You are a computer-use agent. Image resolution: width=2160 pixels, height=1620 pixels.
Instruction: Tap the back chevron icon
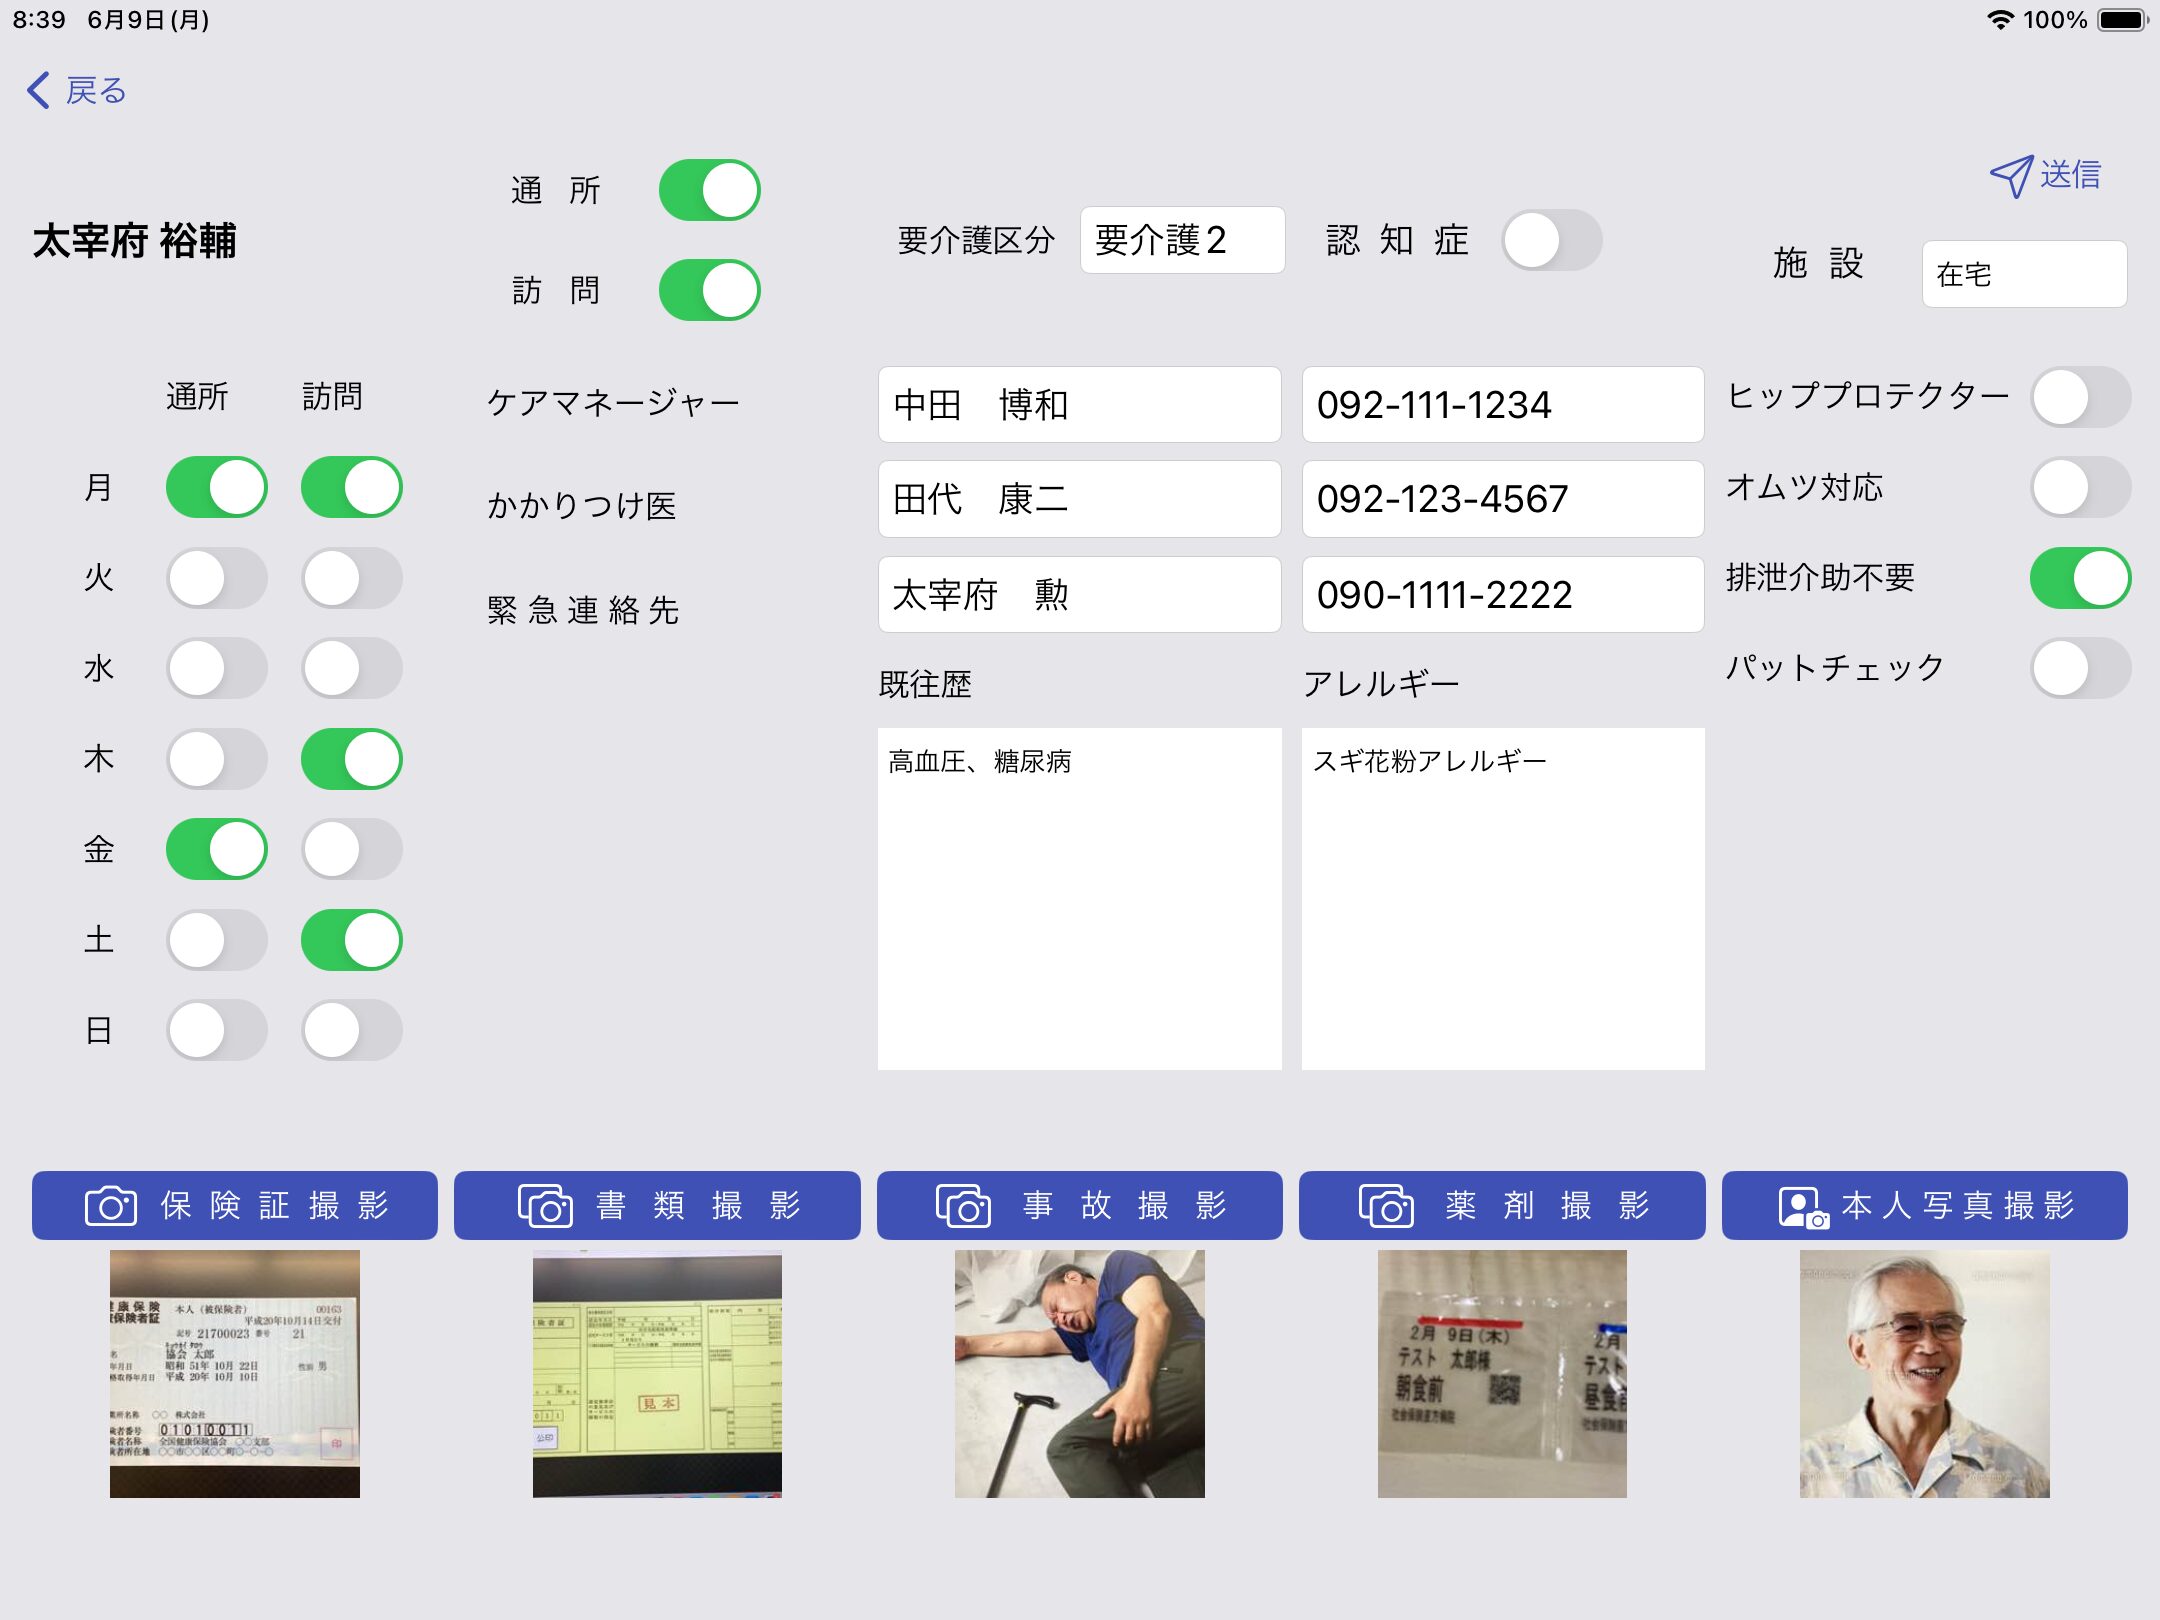pos(39,90)
